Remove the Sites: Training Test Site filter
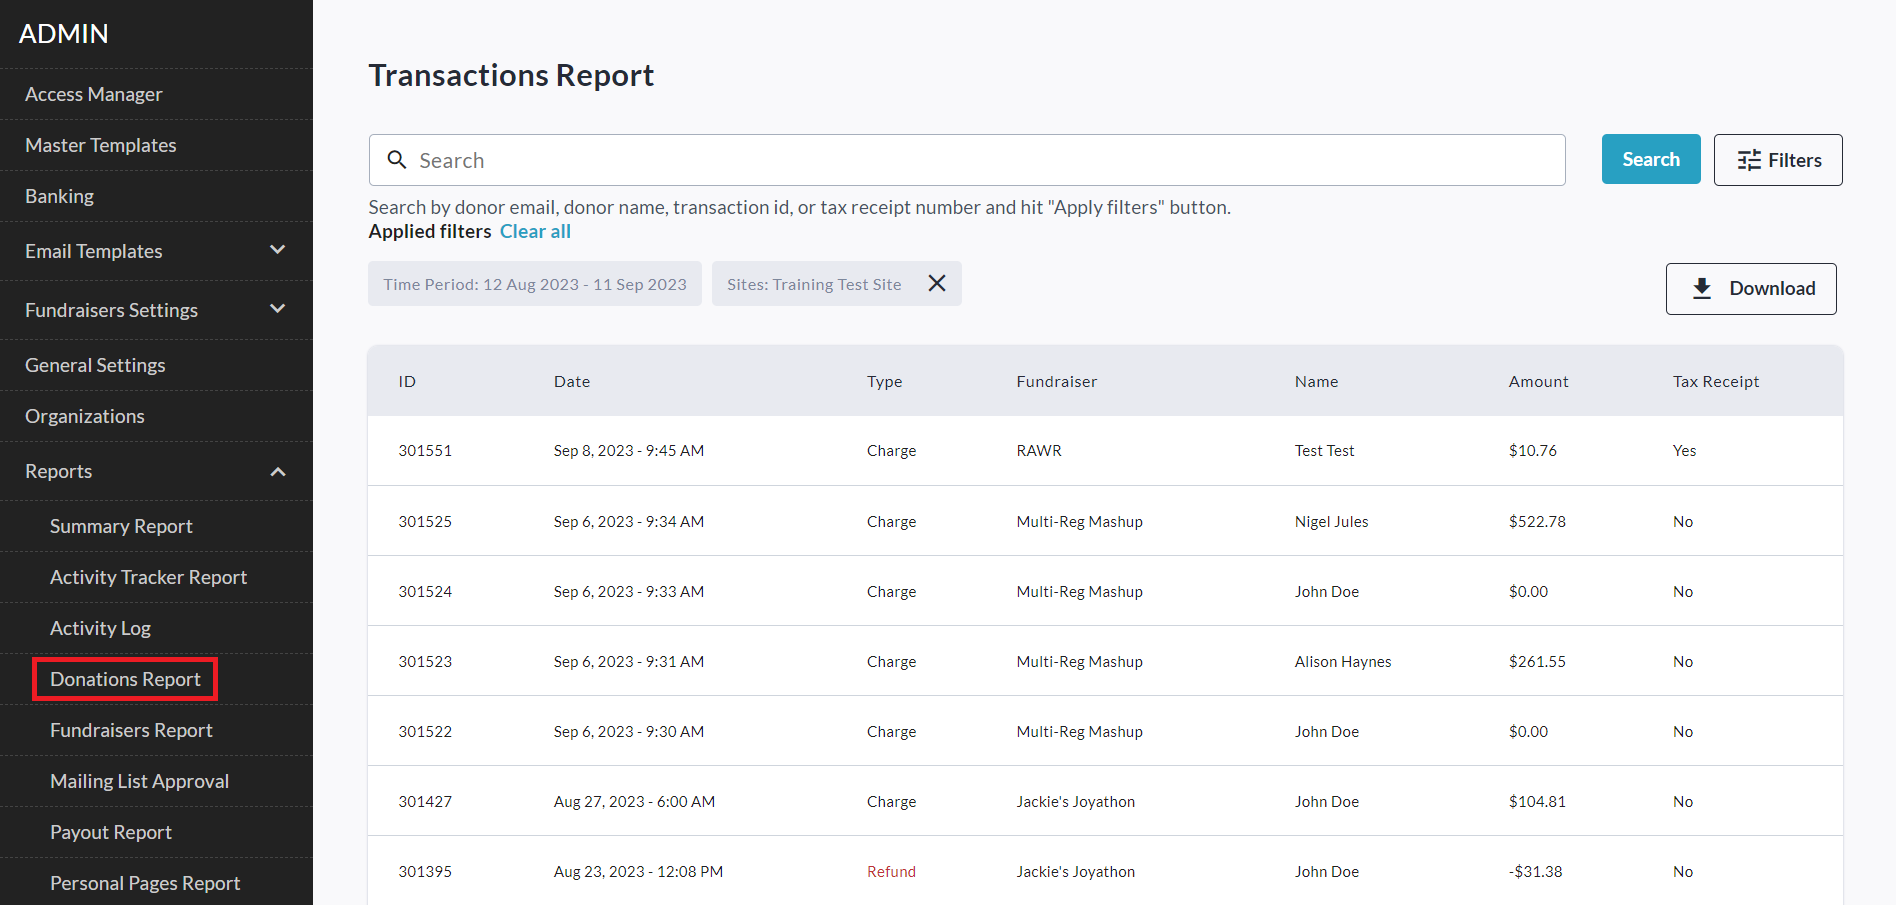1896x905 pixels. click(937, 284)
